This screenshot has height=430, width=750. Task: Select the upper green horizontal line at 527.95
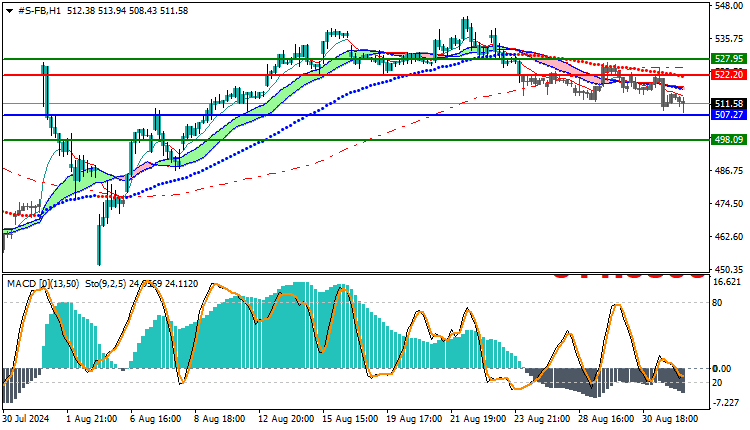click(x=355, y=59)
